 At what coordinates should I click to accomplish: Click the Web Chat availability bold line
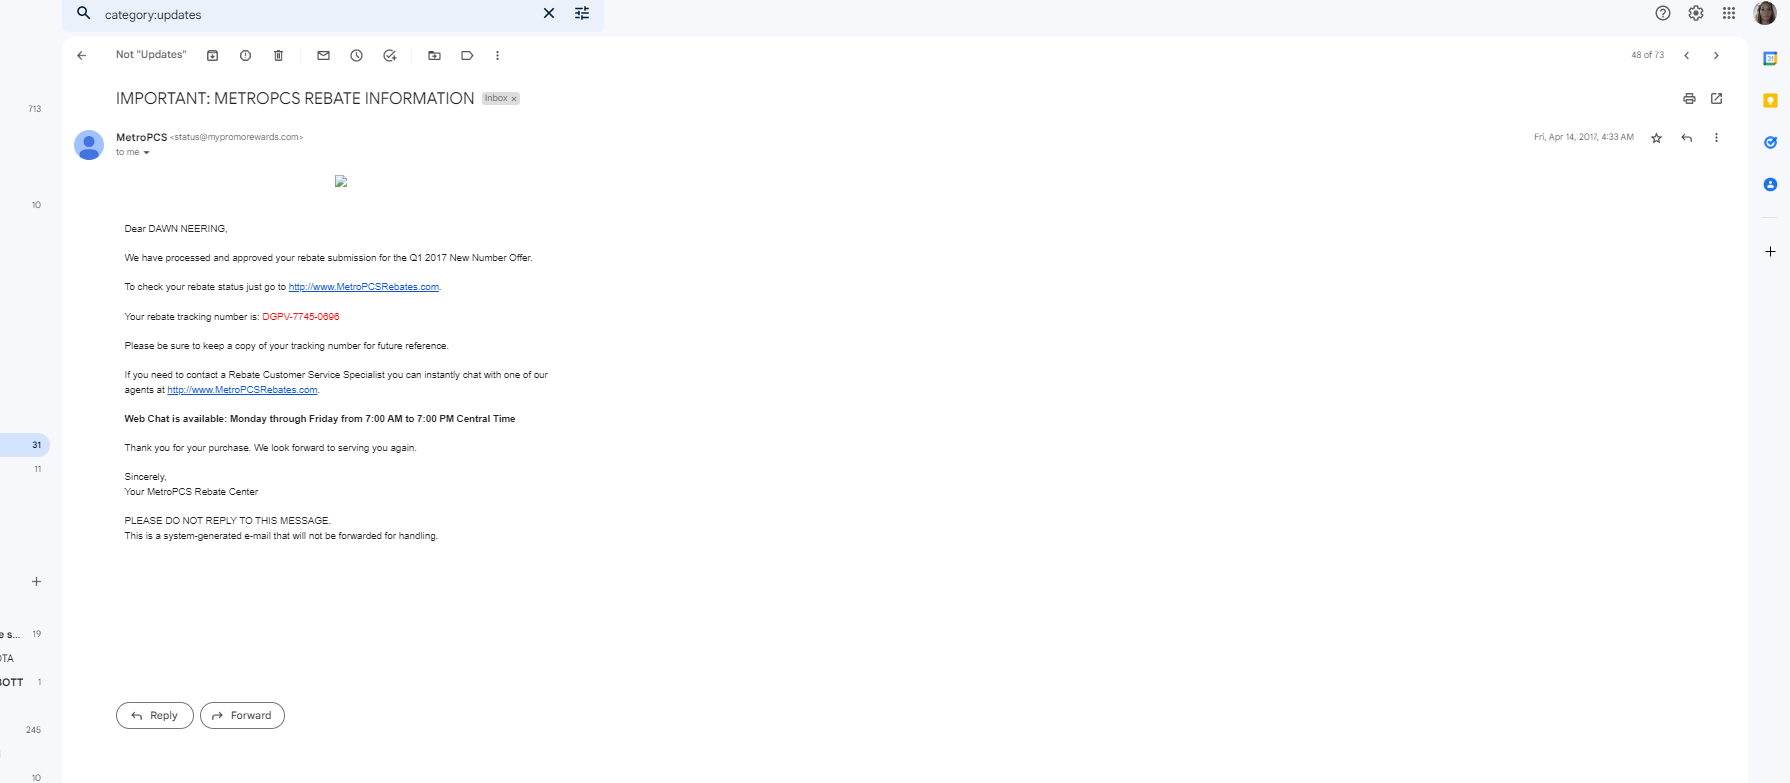point(320,419)
